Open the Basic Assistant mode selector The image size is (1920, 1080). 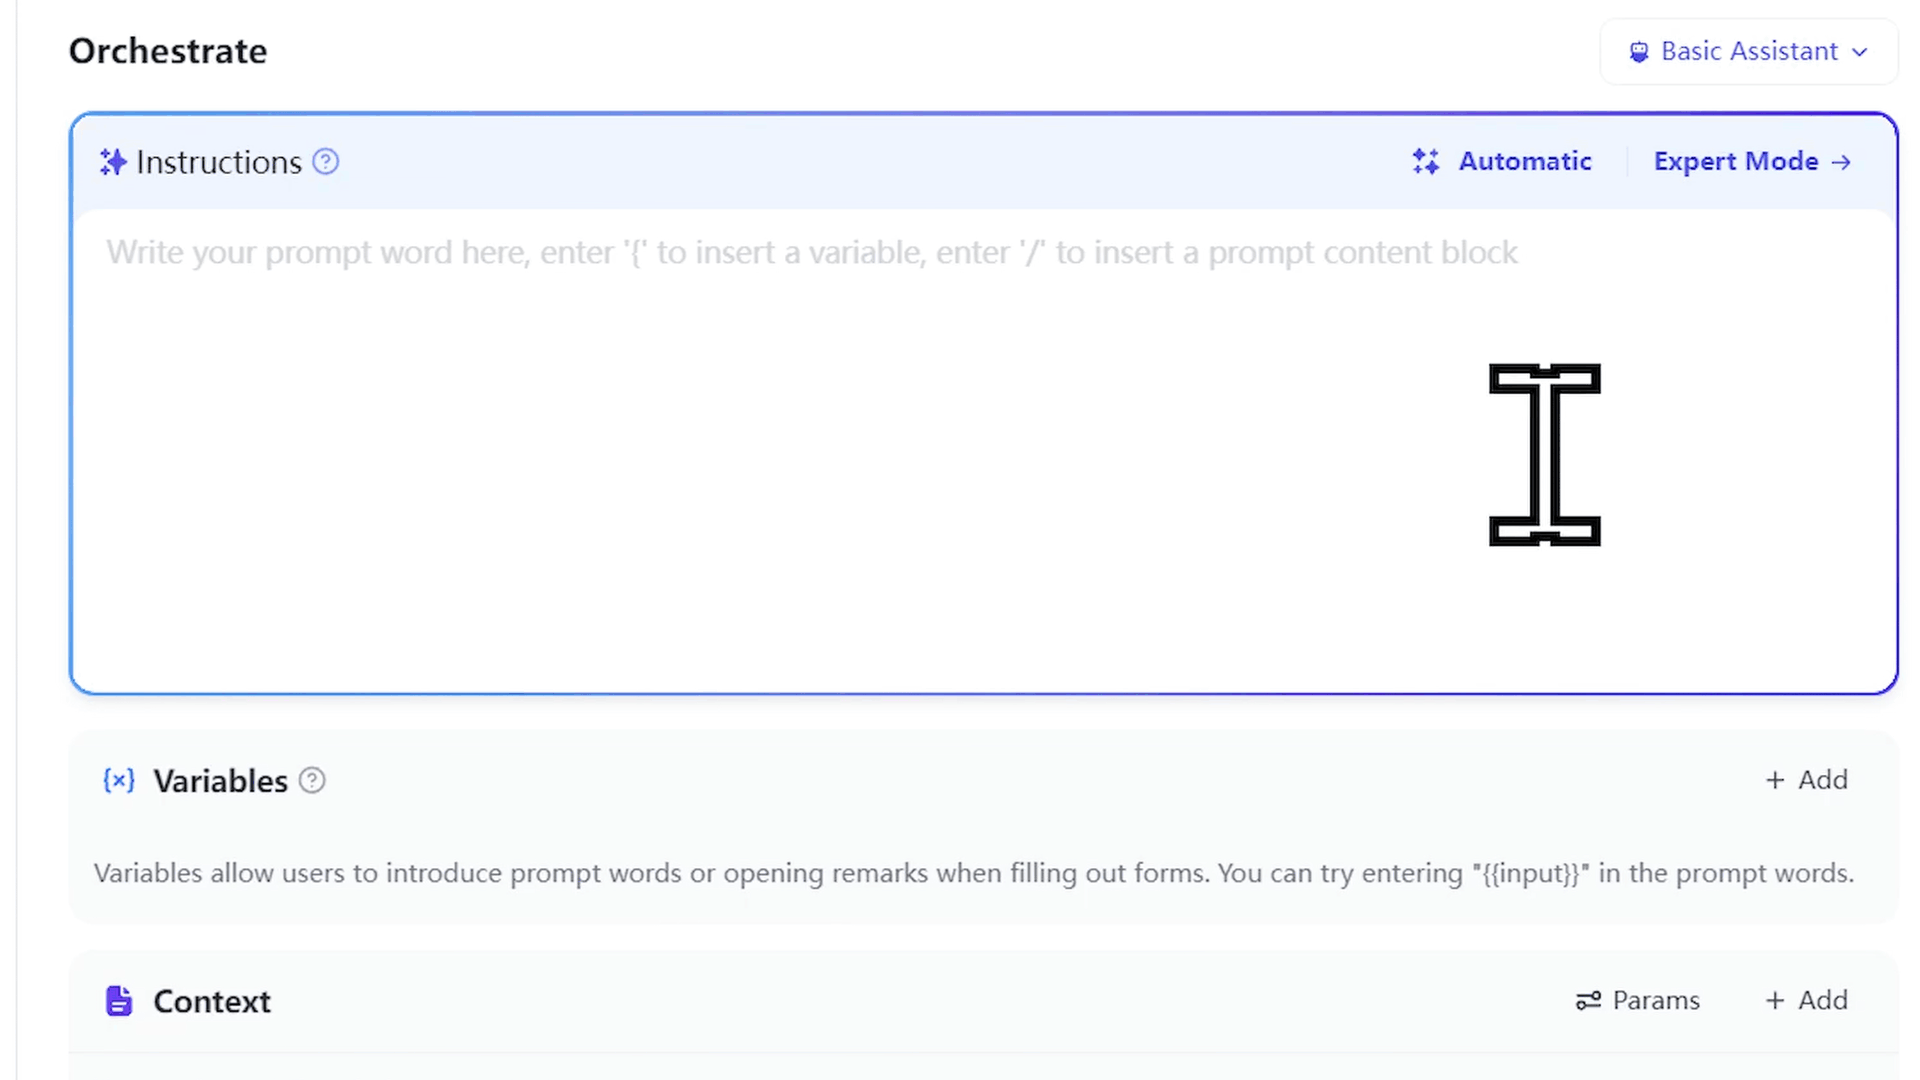click(x=1749, y=52)
